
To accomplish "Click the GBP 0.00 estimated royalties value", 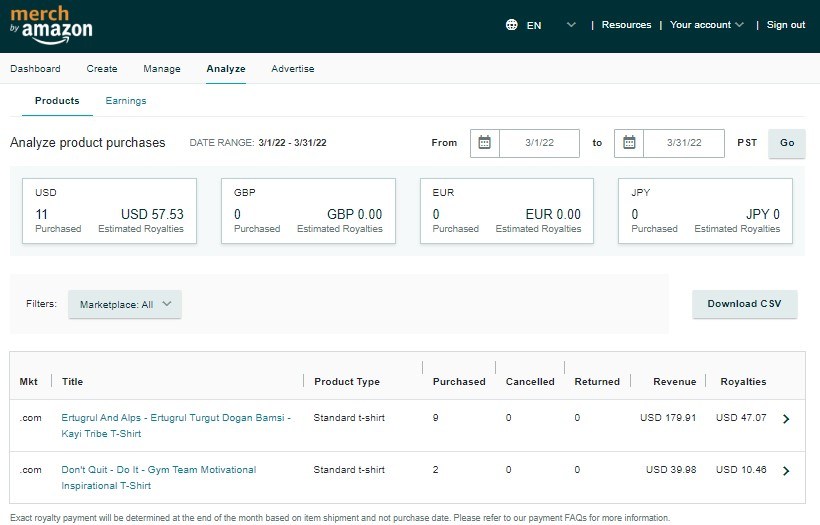I will point(355,214).
